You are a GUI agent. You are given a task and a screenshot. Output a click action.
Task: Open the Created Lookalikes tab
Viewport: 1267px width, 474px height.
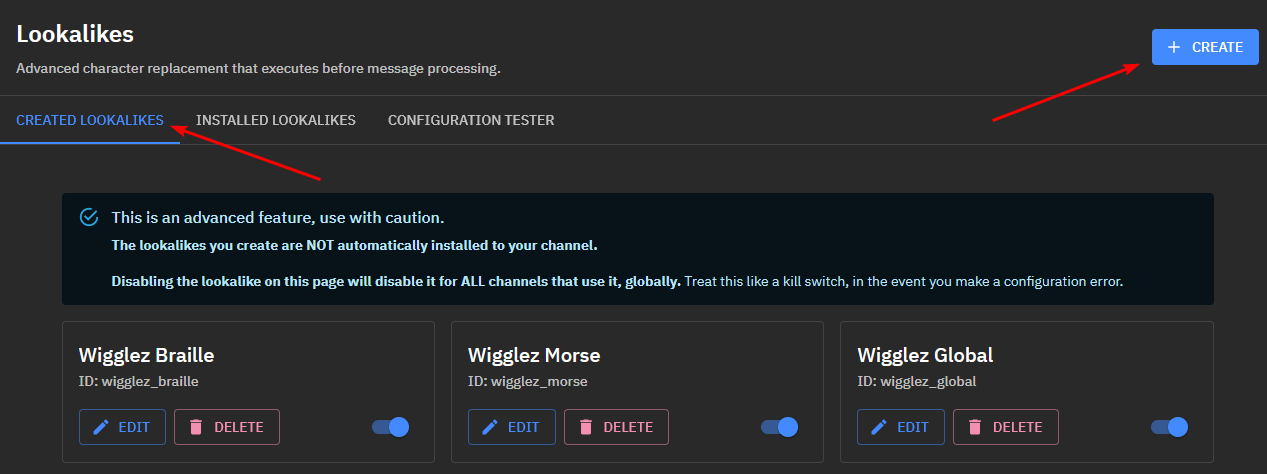coord(90,120)
